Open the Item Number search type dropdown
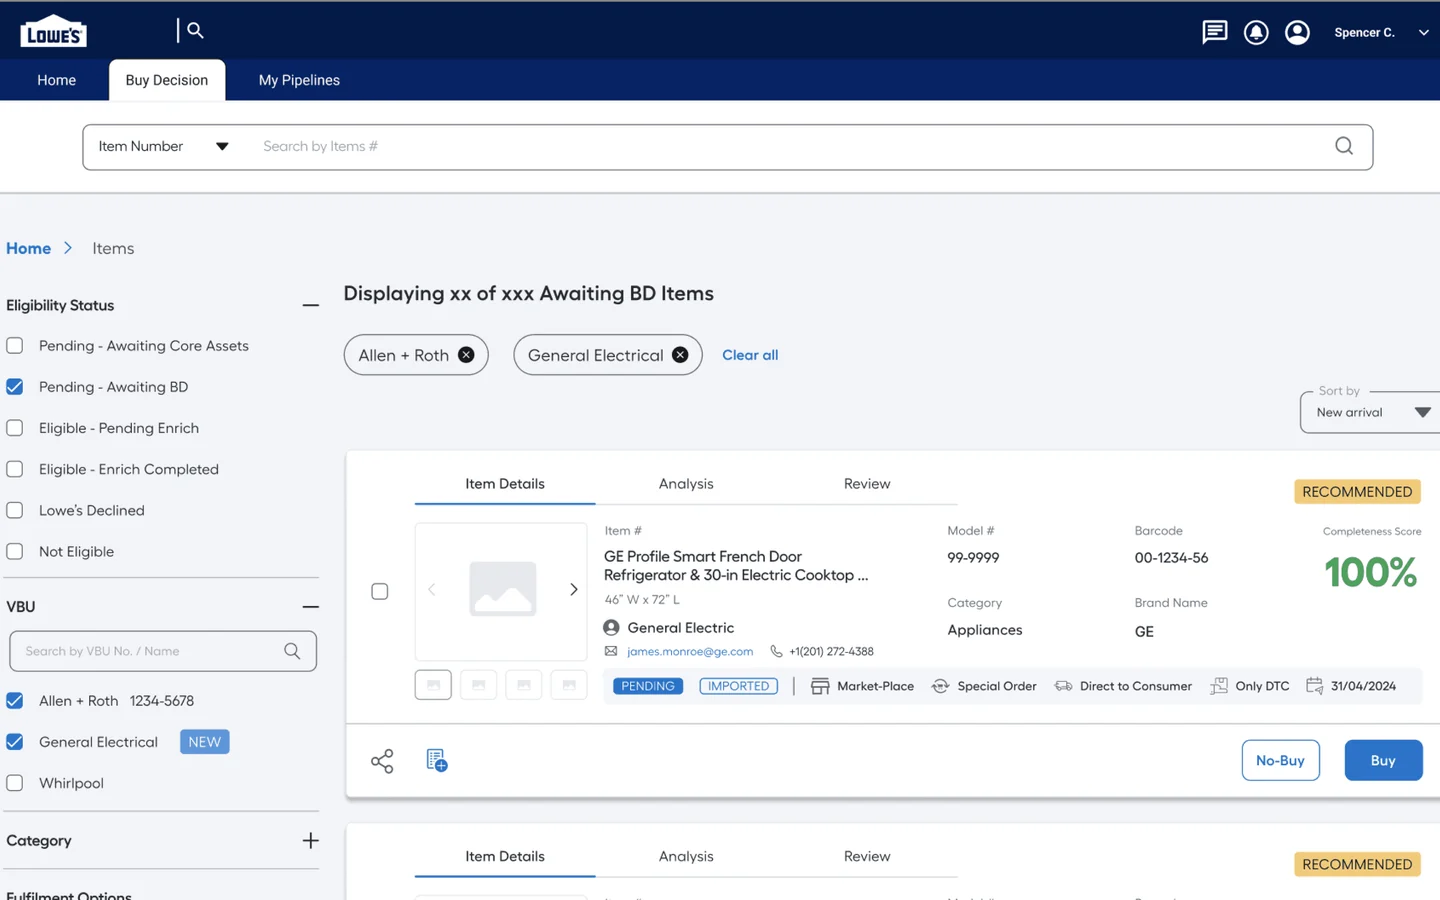 163,146
